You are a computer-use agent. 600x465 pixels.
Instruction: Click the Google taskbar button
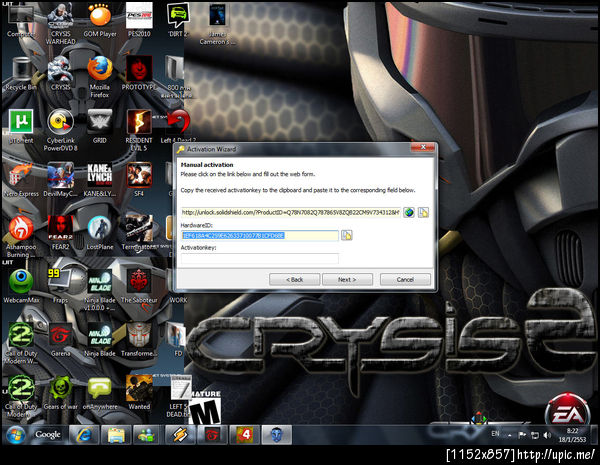click(x=47, y=435)
